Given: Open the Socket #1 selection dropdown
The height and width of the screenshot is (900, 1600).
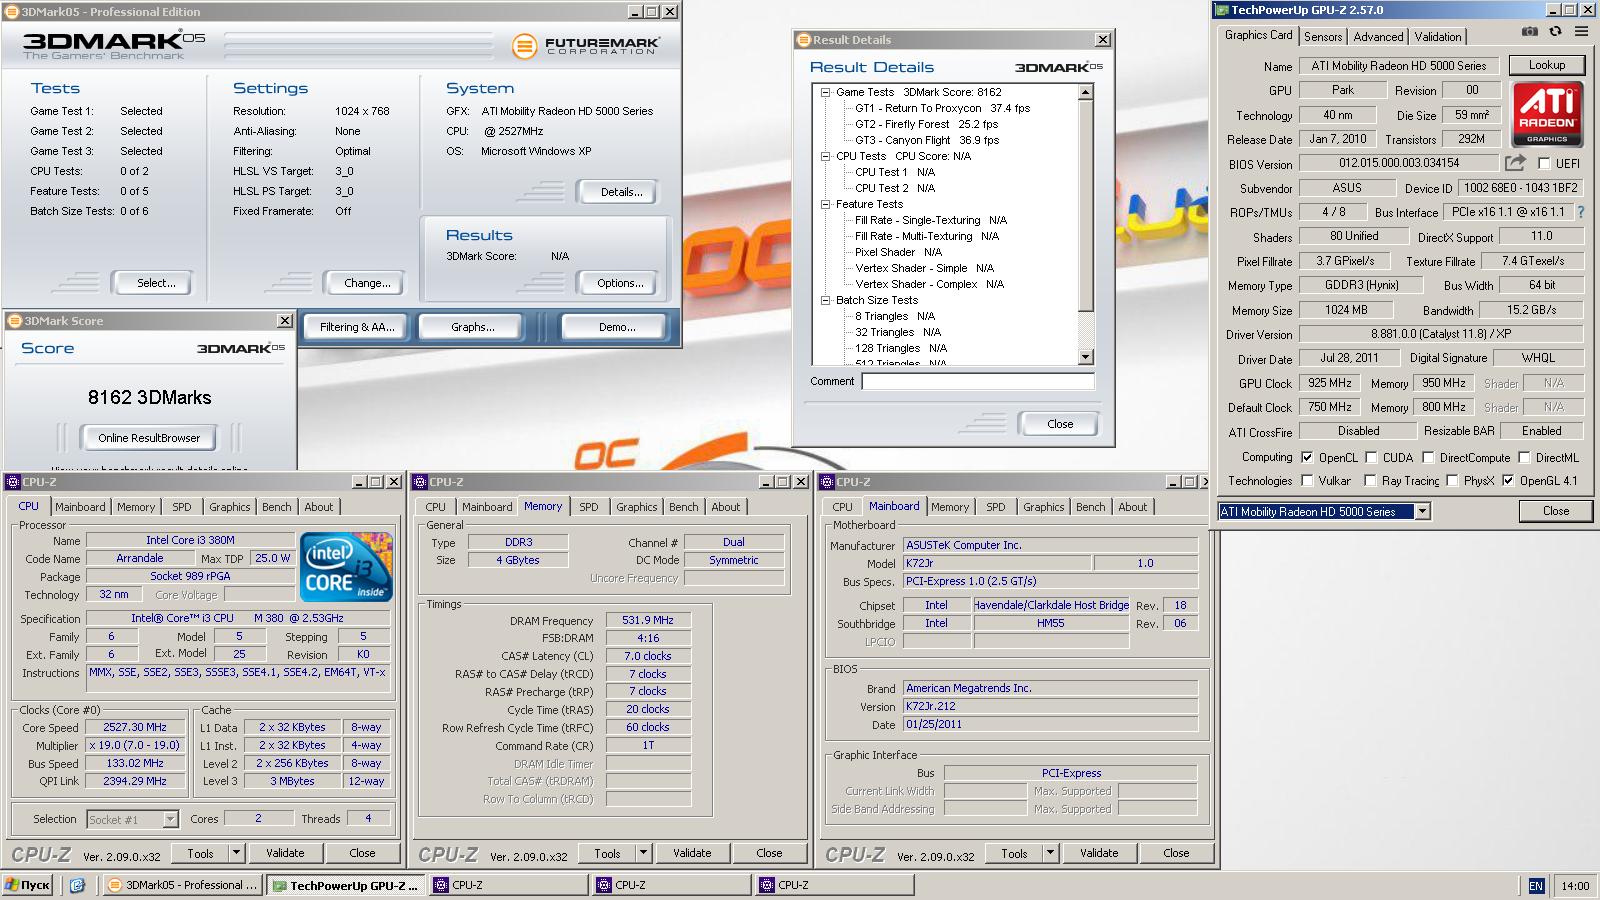Looking at the screenshot, I should pyautogui.click(x=170, y=819).
